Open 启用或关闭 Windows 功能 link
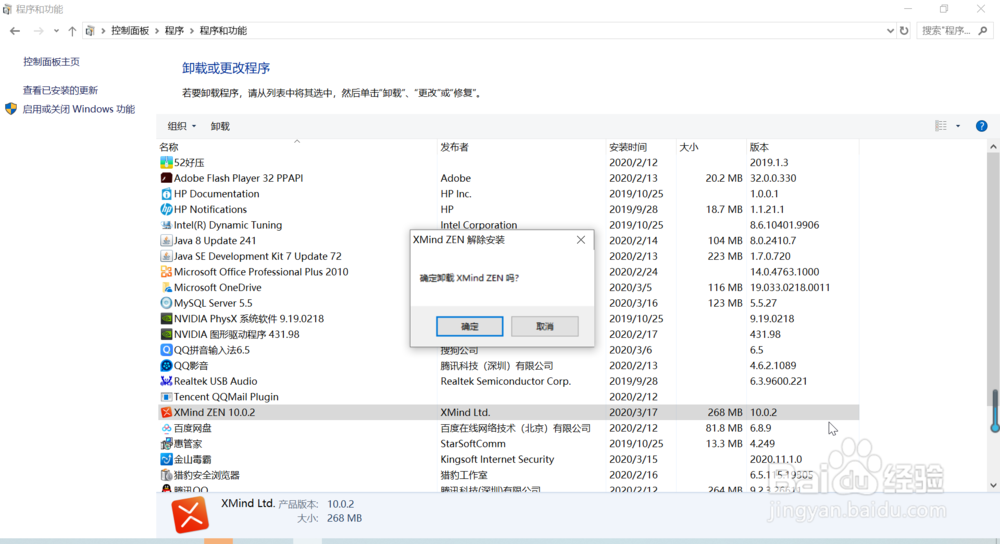This screenshot has width=1000, height=544. pyautogui.click(x=79, y=109)
